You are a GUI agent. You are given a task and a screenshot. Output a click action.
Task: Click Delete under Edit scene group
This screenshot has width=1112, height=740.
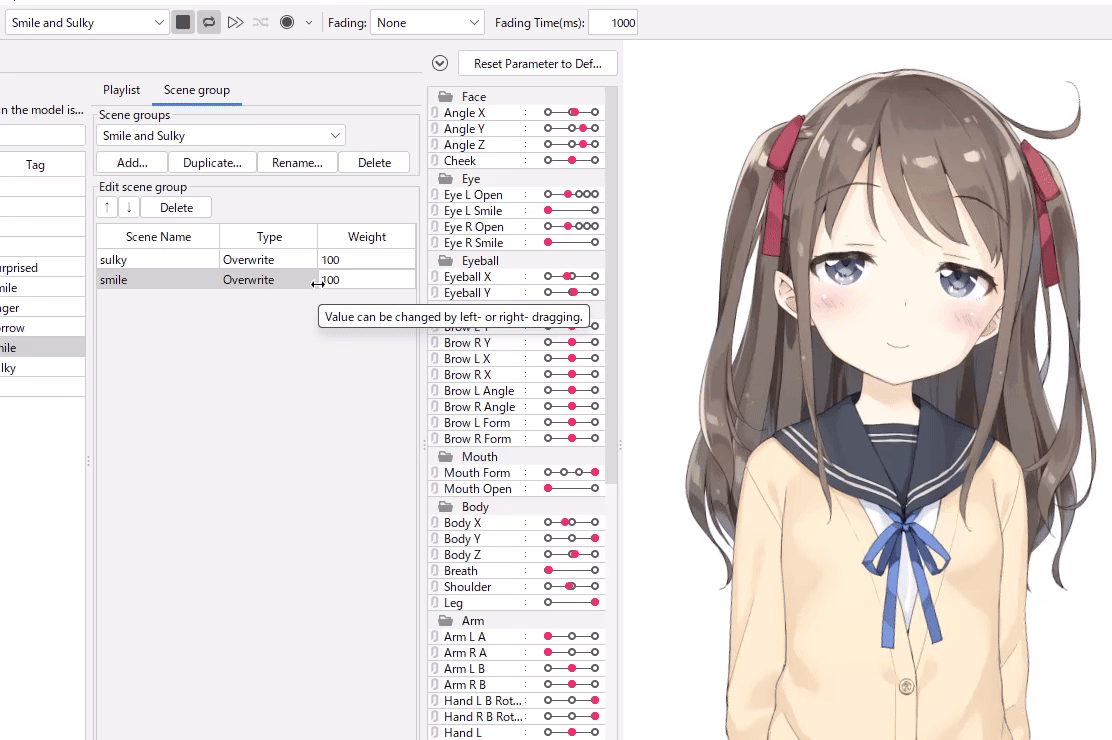176,207
